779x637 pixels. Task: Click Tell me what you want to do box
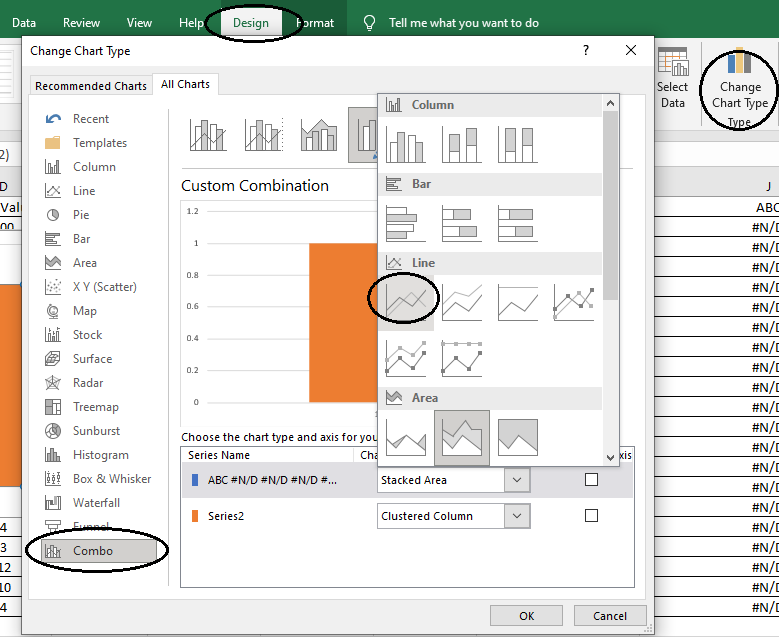click(464, 23)
